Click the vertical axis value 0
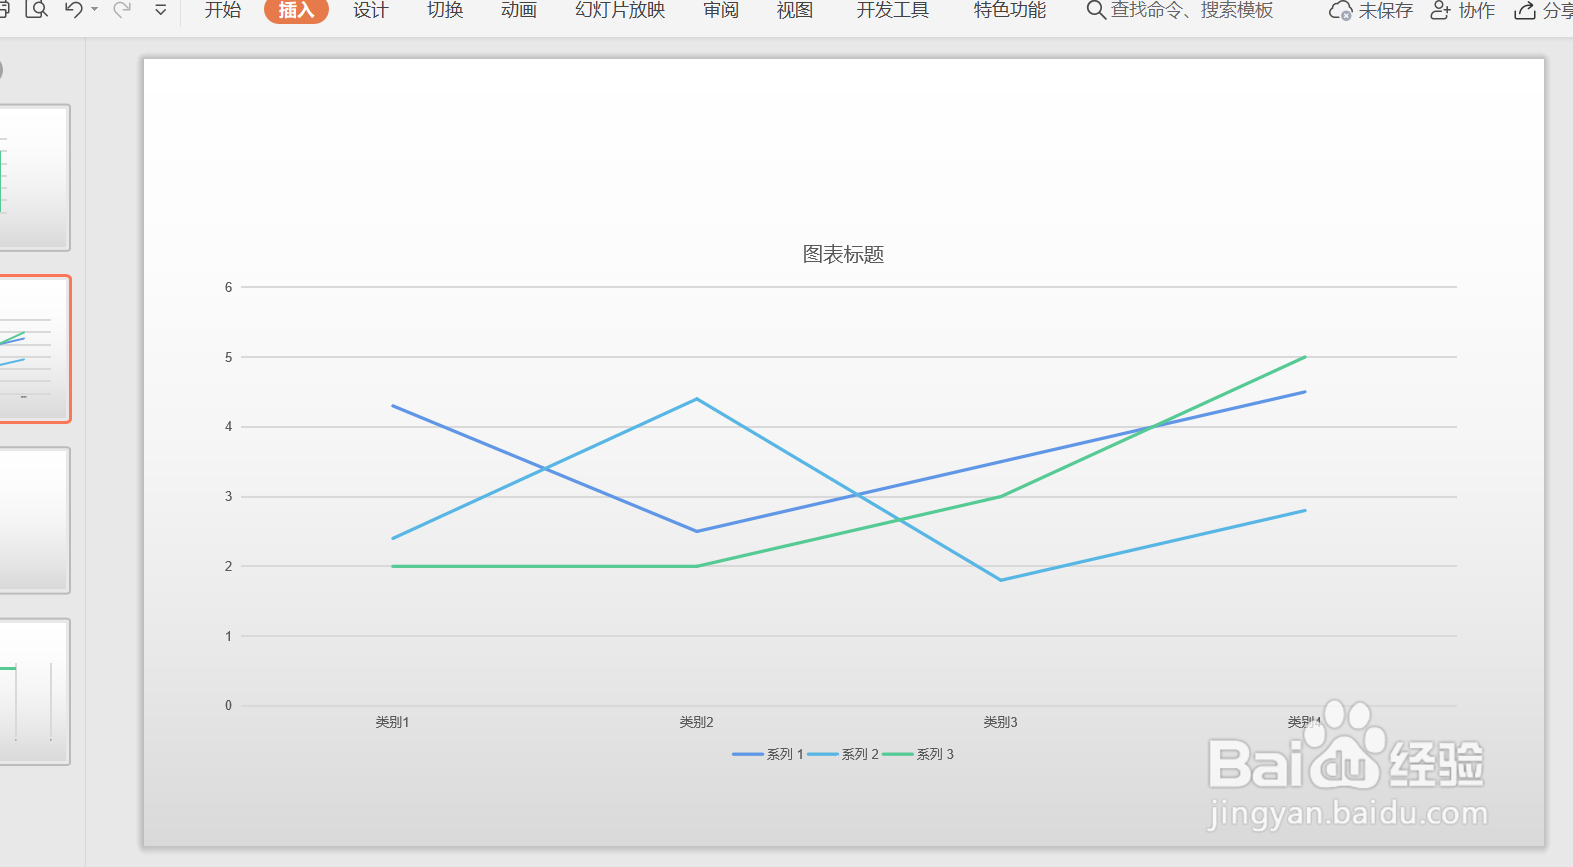This screenshot has height=867, width=1573. (x=228, y=705)
